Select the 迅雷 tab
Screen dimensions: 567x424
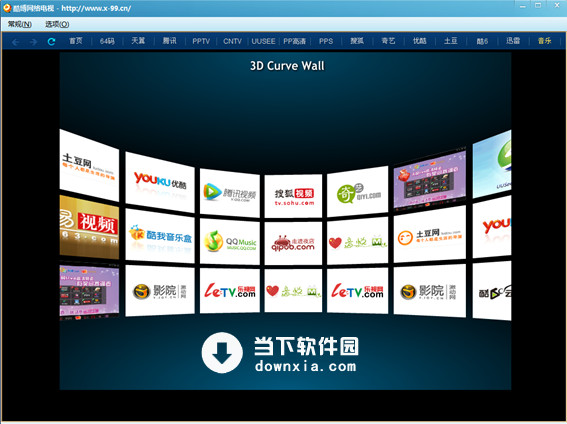(x=513, y=41)
